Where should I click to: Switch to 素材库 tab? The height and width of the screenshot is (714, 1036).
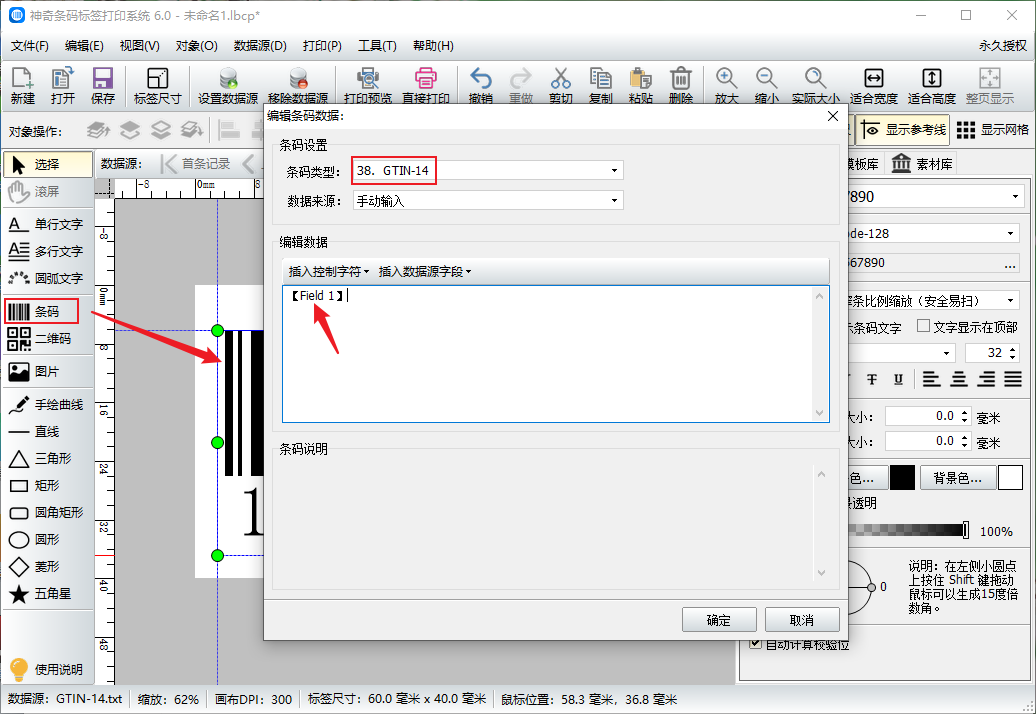(x=922, y=164)
